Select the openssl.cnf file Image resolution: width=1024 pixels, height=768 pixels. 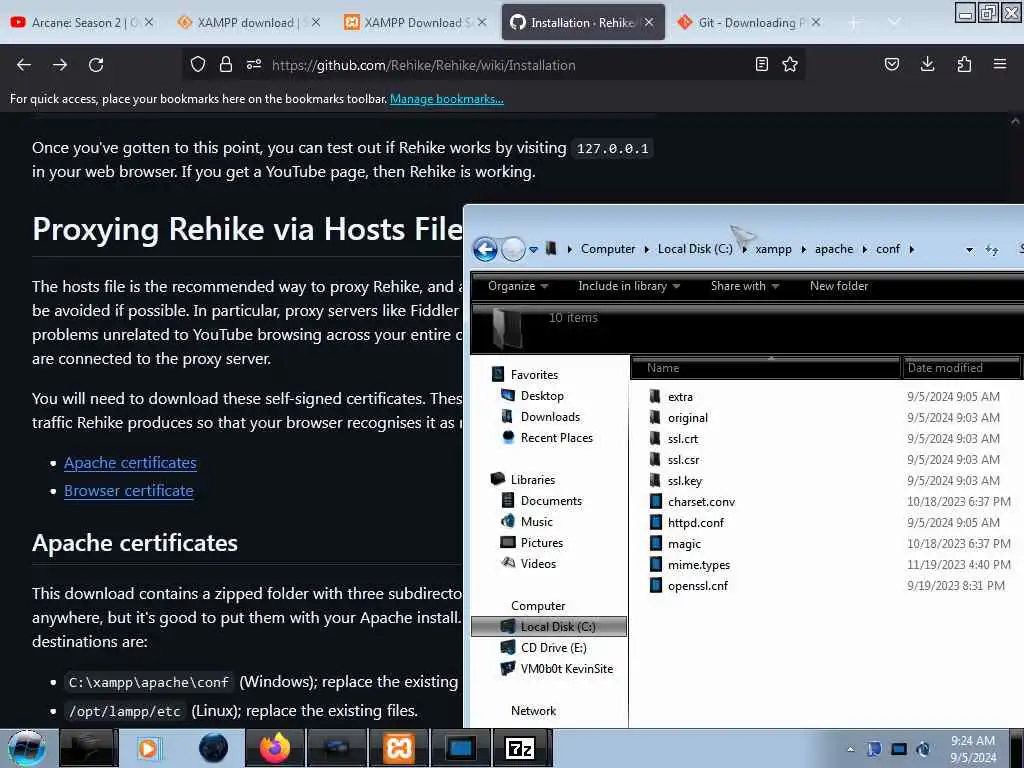697,586
